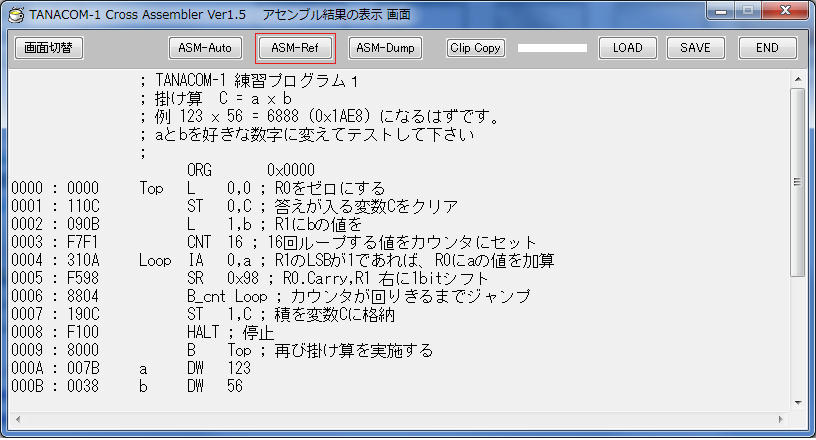The image size is (816, 440).
Task: Click the line 'L 1,b'
Action: (x=219, y=224)
